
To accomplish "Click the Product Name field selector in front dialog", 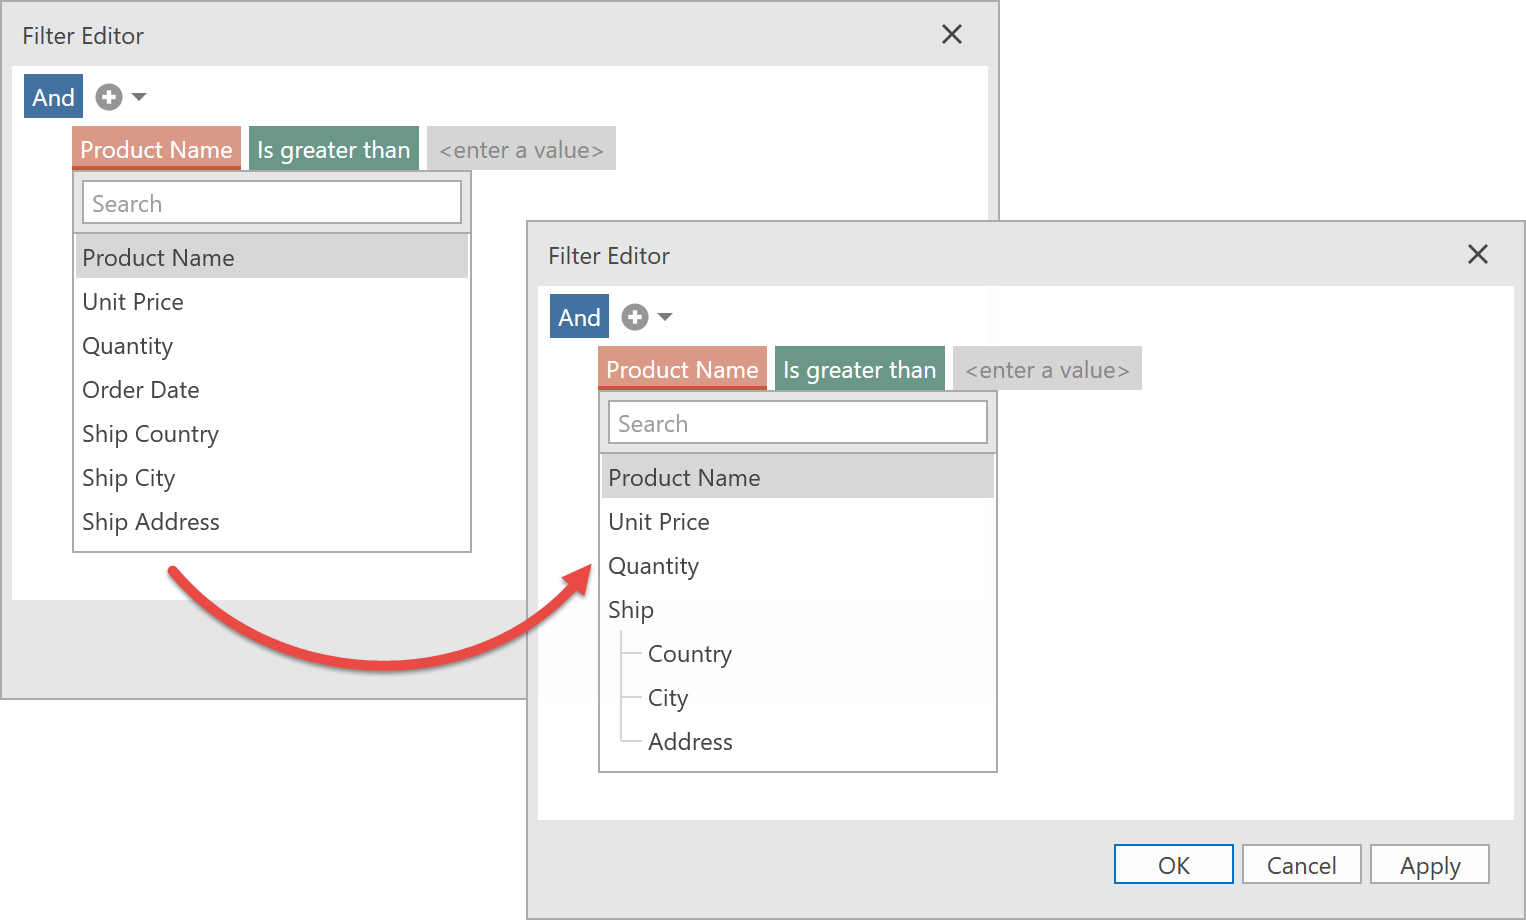I will tap(682, 369).
